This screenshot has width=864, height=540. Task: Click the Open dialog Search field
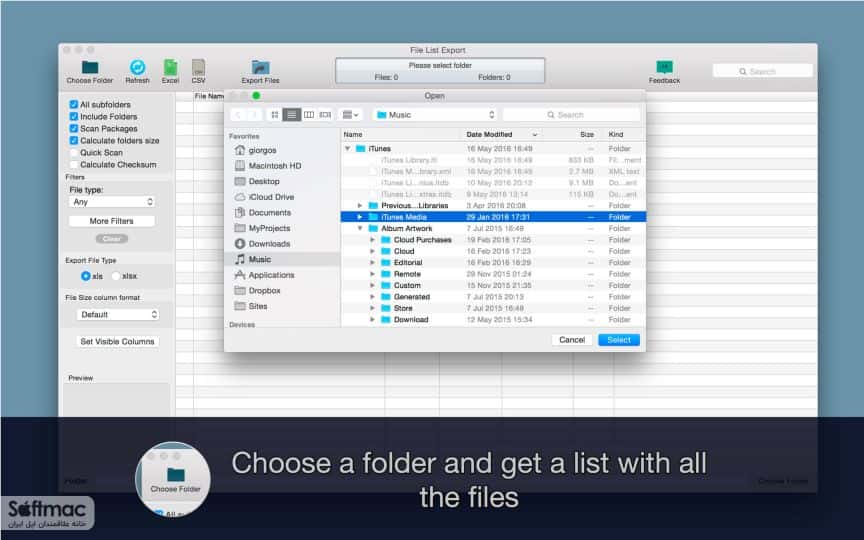pyautogui.click(x=571, y=115)
